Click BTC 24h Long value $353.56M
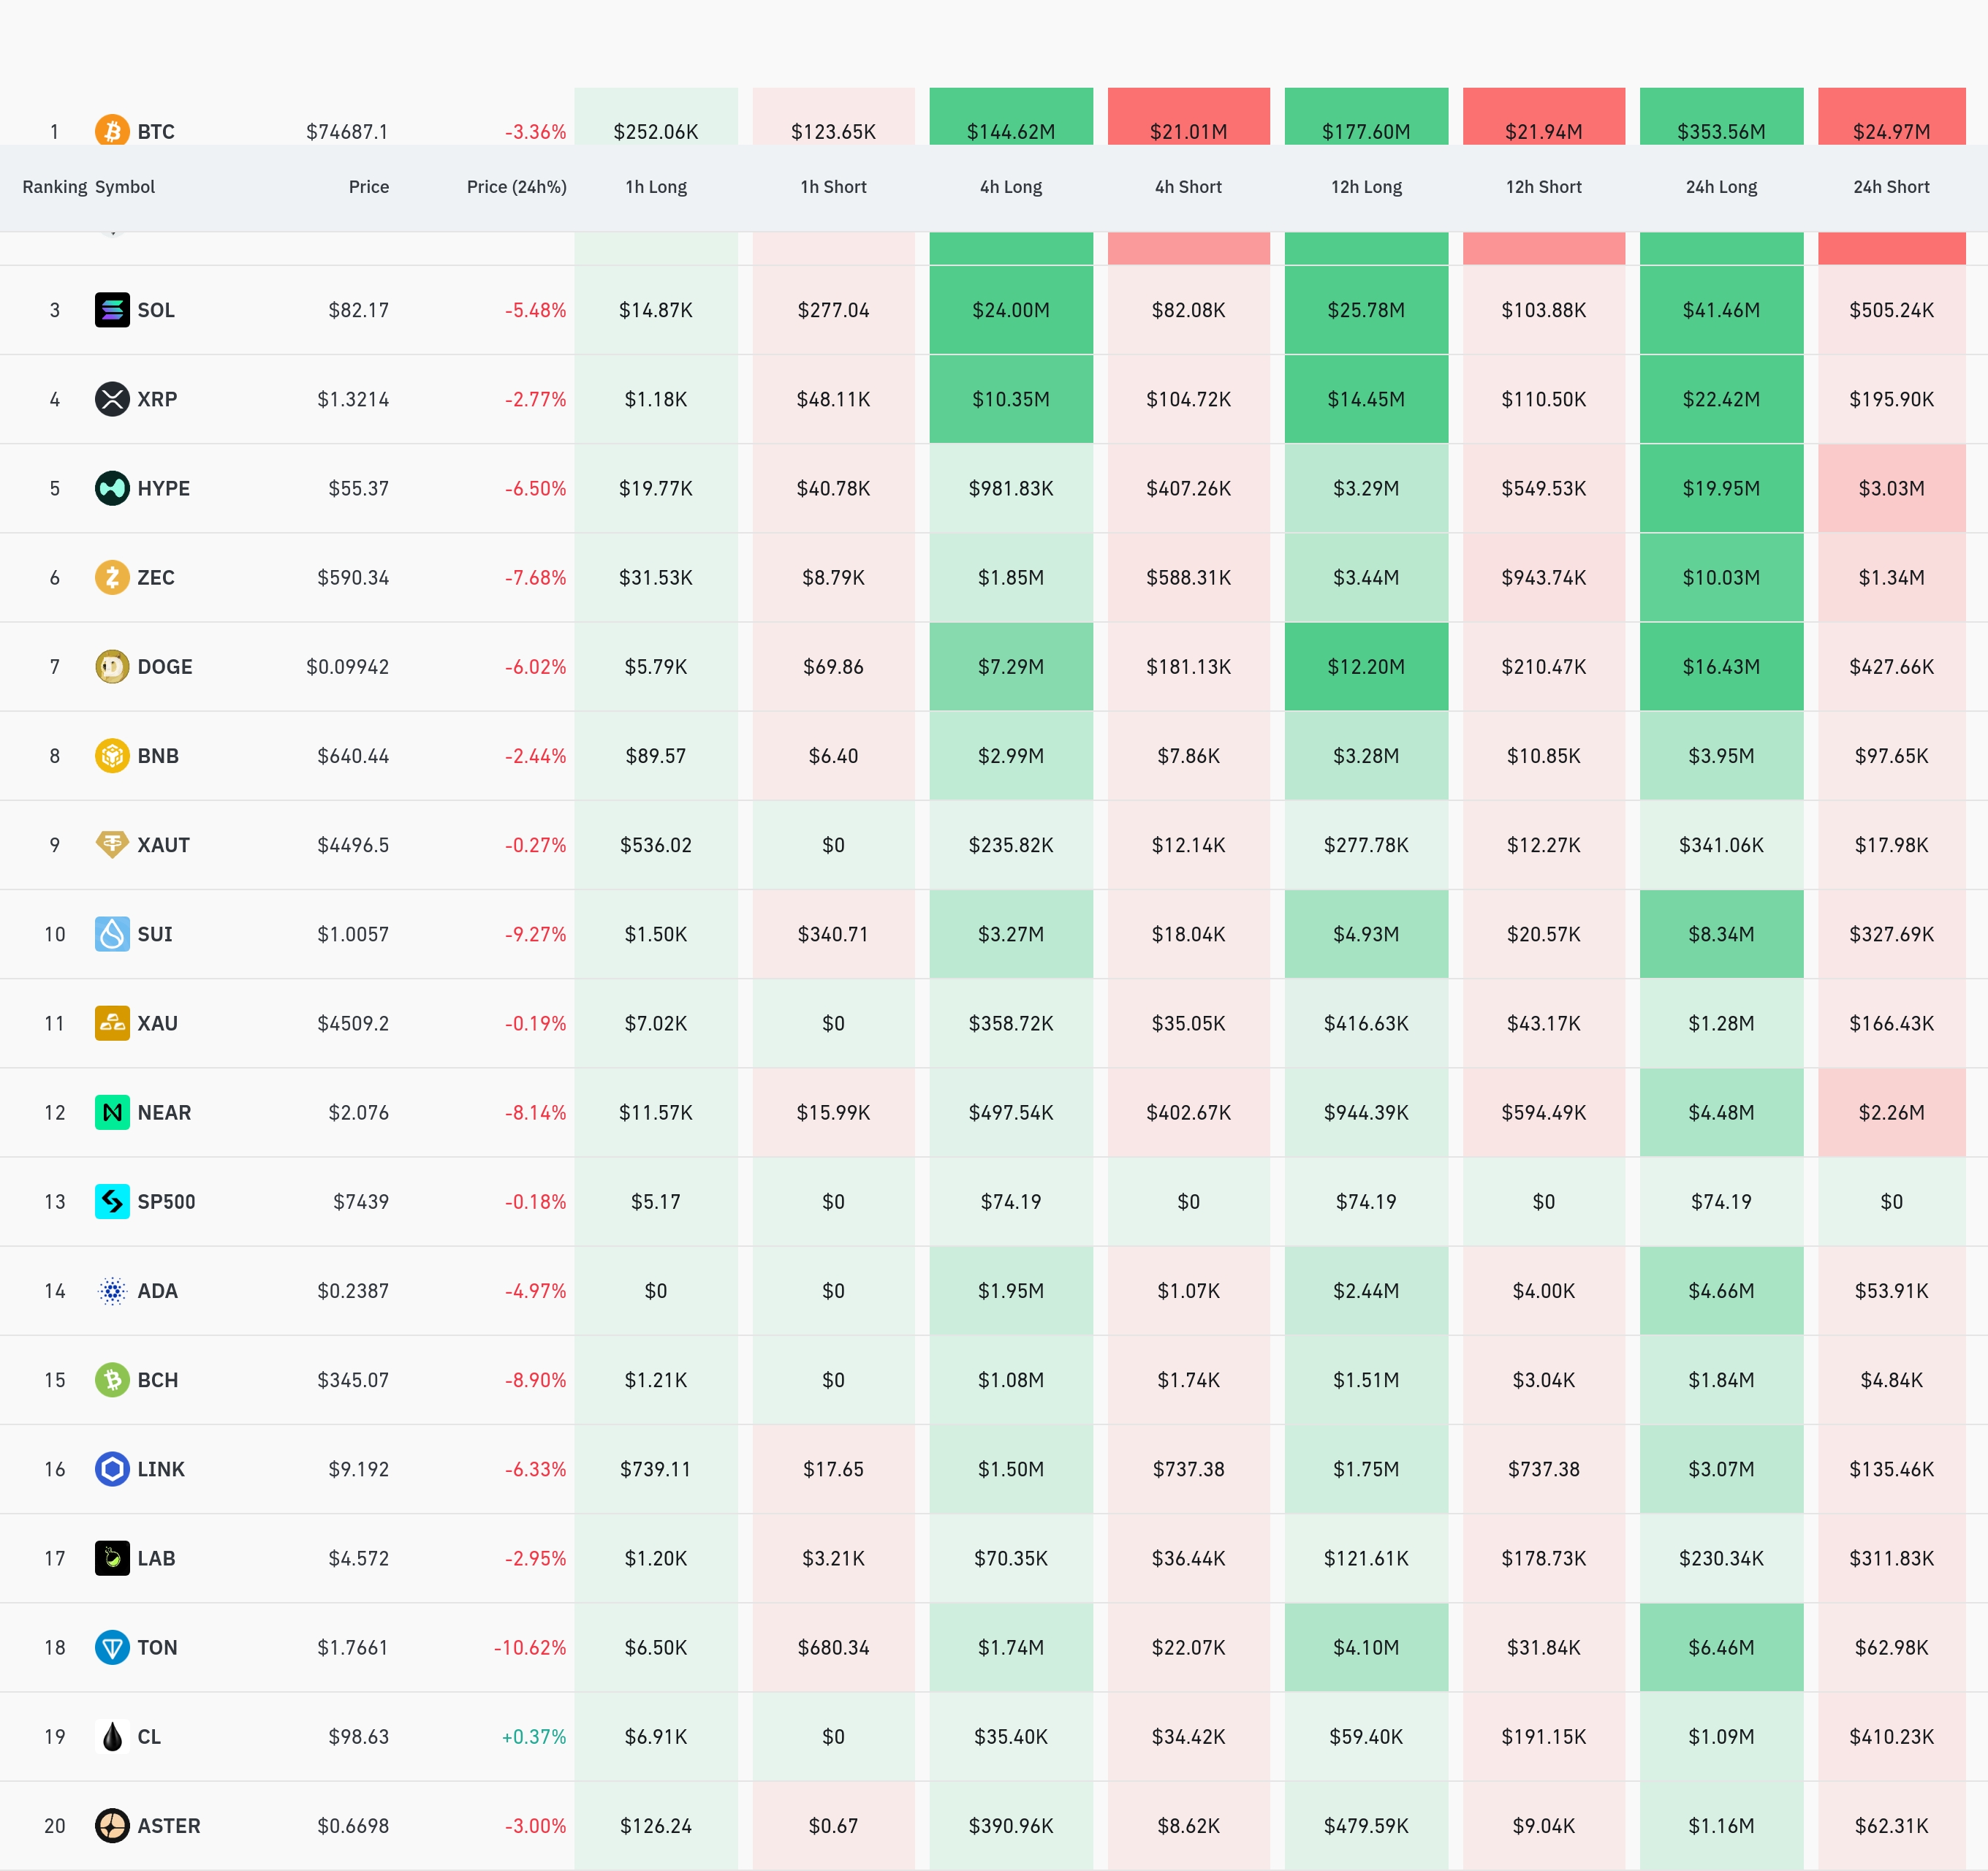Screen dimensions: 1988x1871 [1722, 132]
